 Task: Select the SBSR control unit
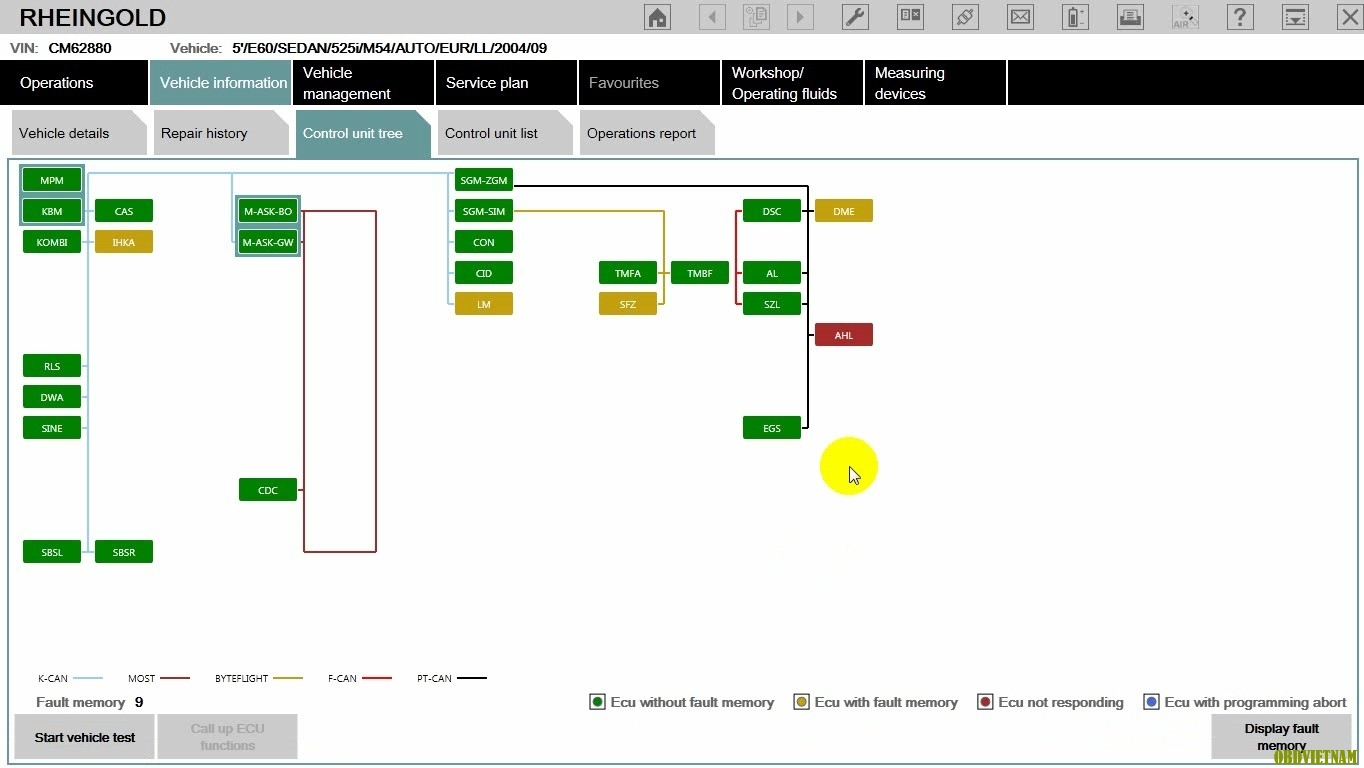pos(124,553)
